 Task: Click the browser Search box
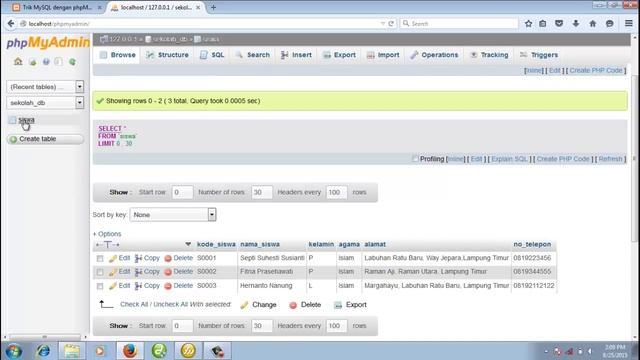[459, 24]
